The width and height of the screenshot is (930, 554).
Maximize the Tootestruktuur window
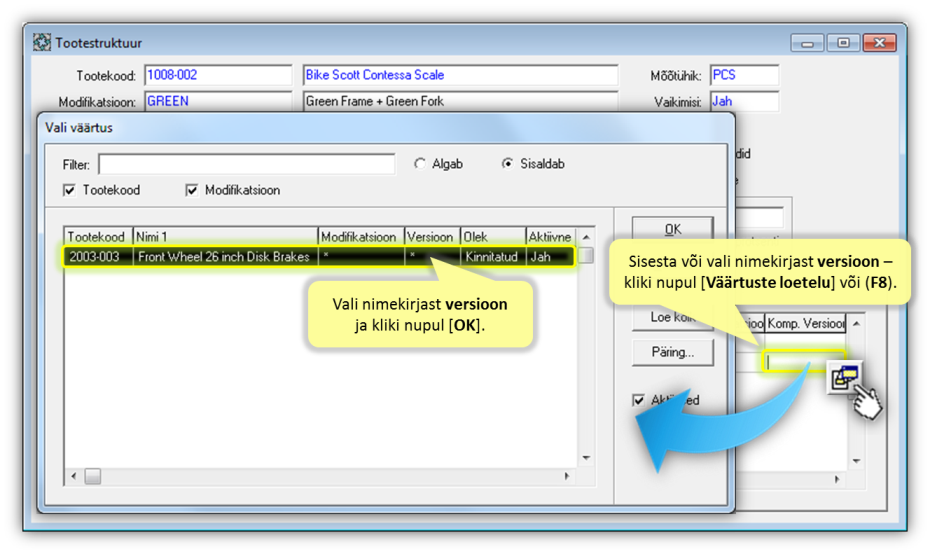tap(843, 43)
